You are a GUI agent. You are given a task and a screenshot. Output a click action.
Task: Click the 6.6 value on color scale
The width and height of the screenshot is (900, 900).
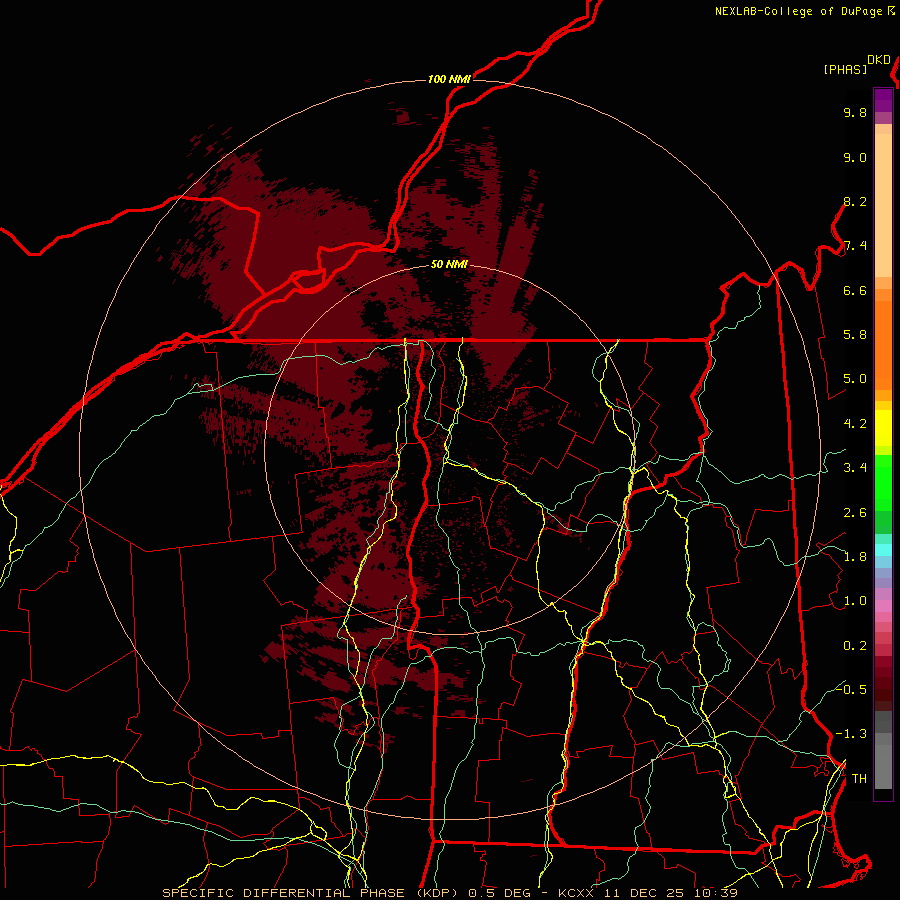click(x=855, y=291)
